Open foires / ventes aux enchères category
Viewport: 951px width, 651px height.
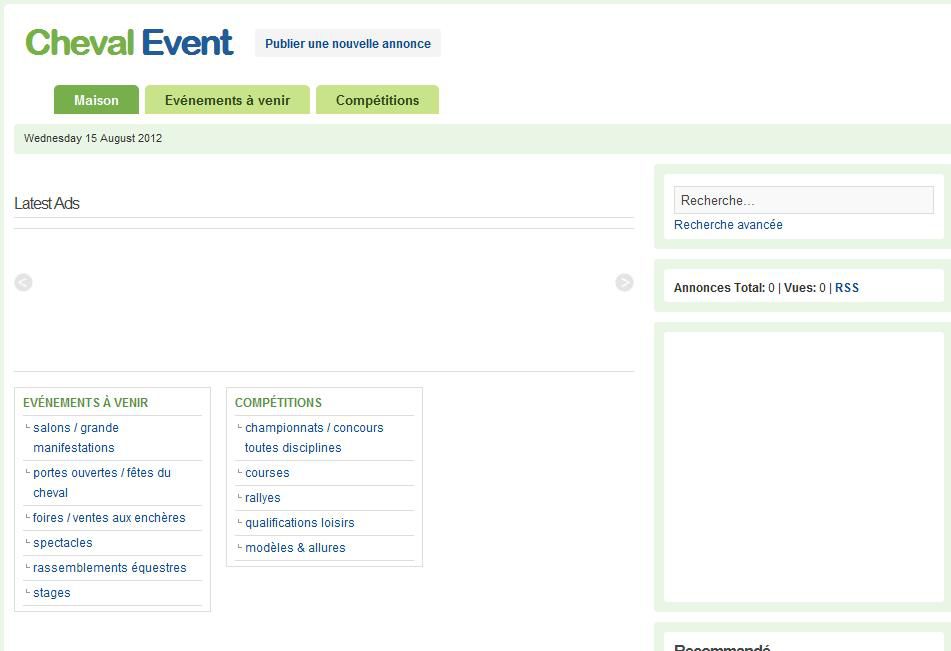point(109,518)
